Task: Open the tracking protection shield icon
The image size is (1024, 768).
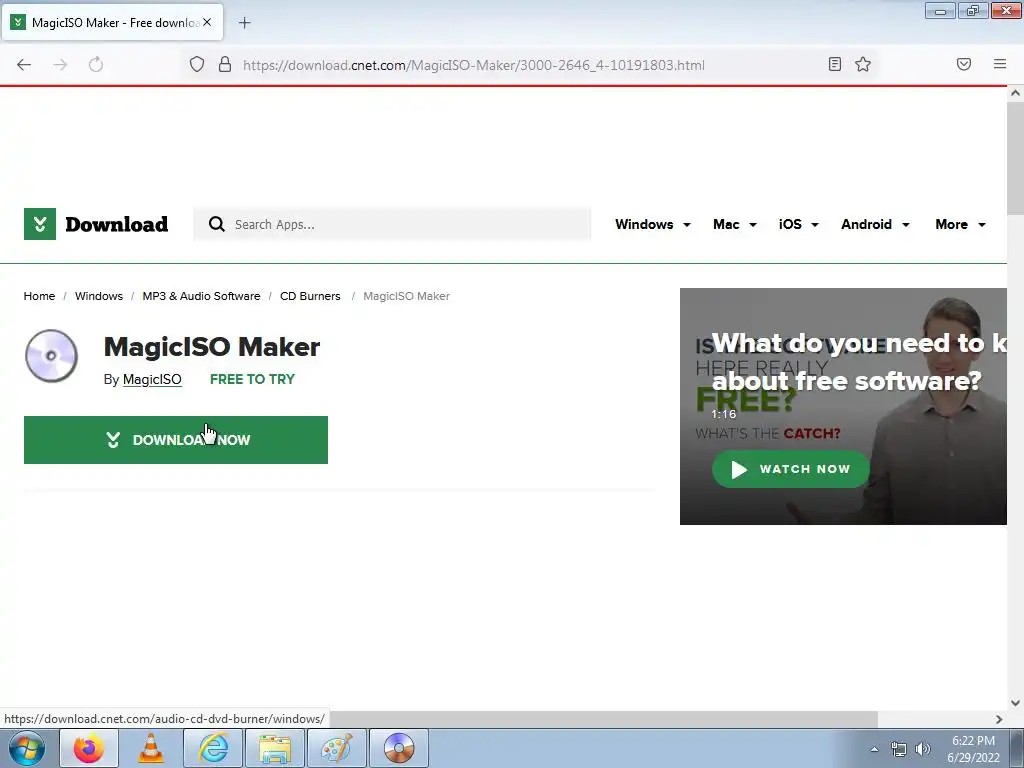Action: pyautogui.click(x=197, y=65)
